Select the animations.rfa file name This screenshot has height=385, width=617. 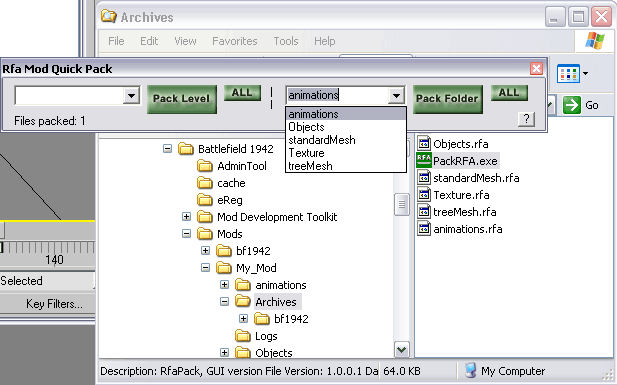(x=468, y=229)
